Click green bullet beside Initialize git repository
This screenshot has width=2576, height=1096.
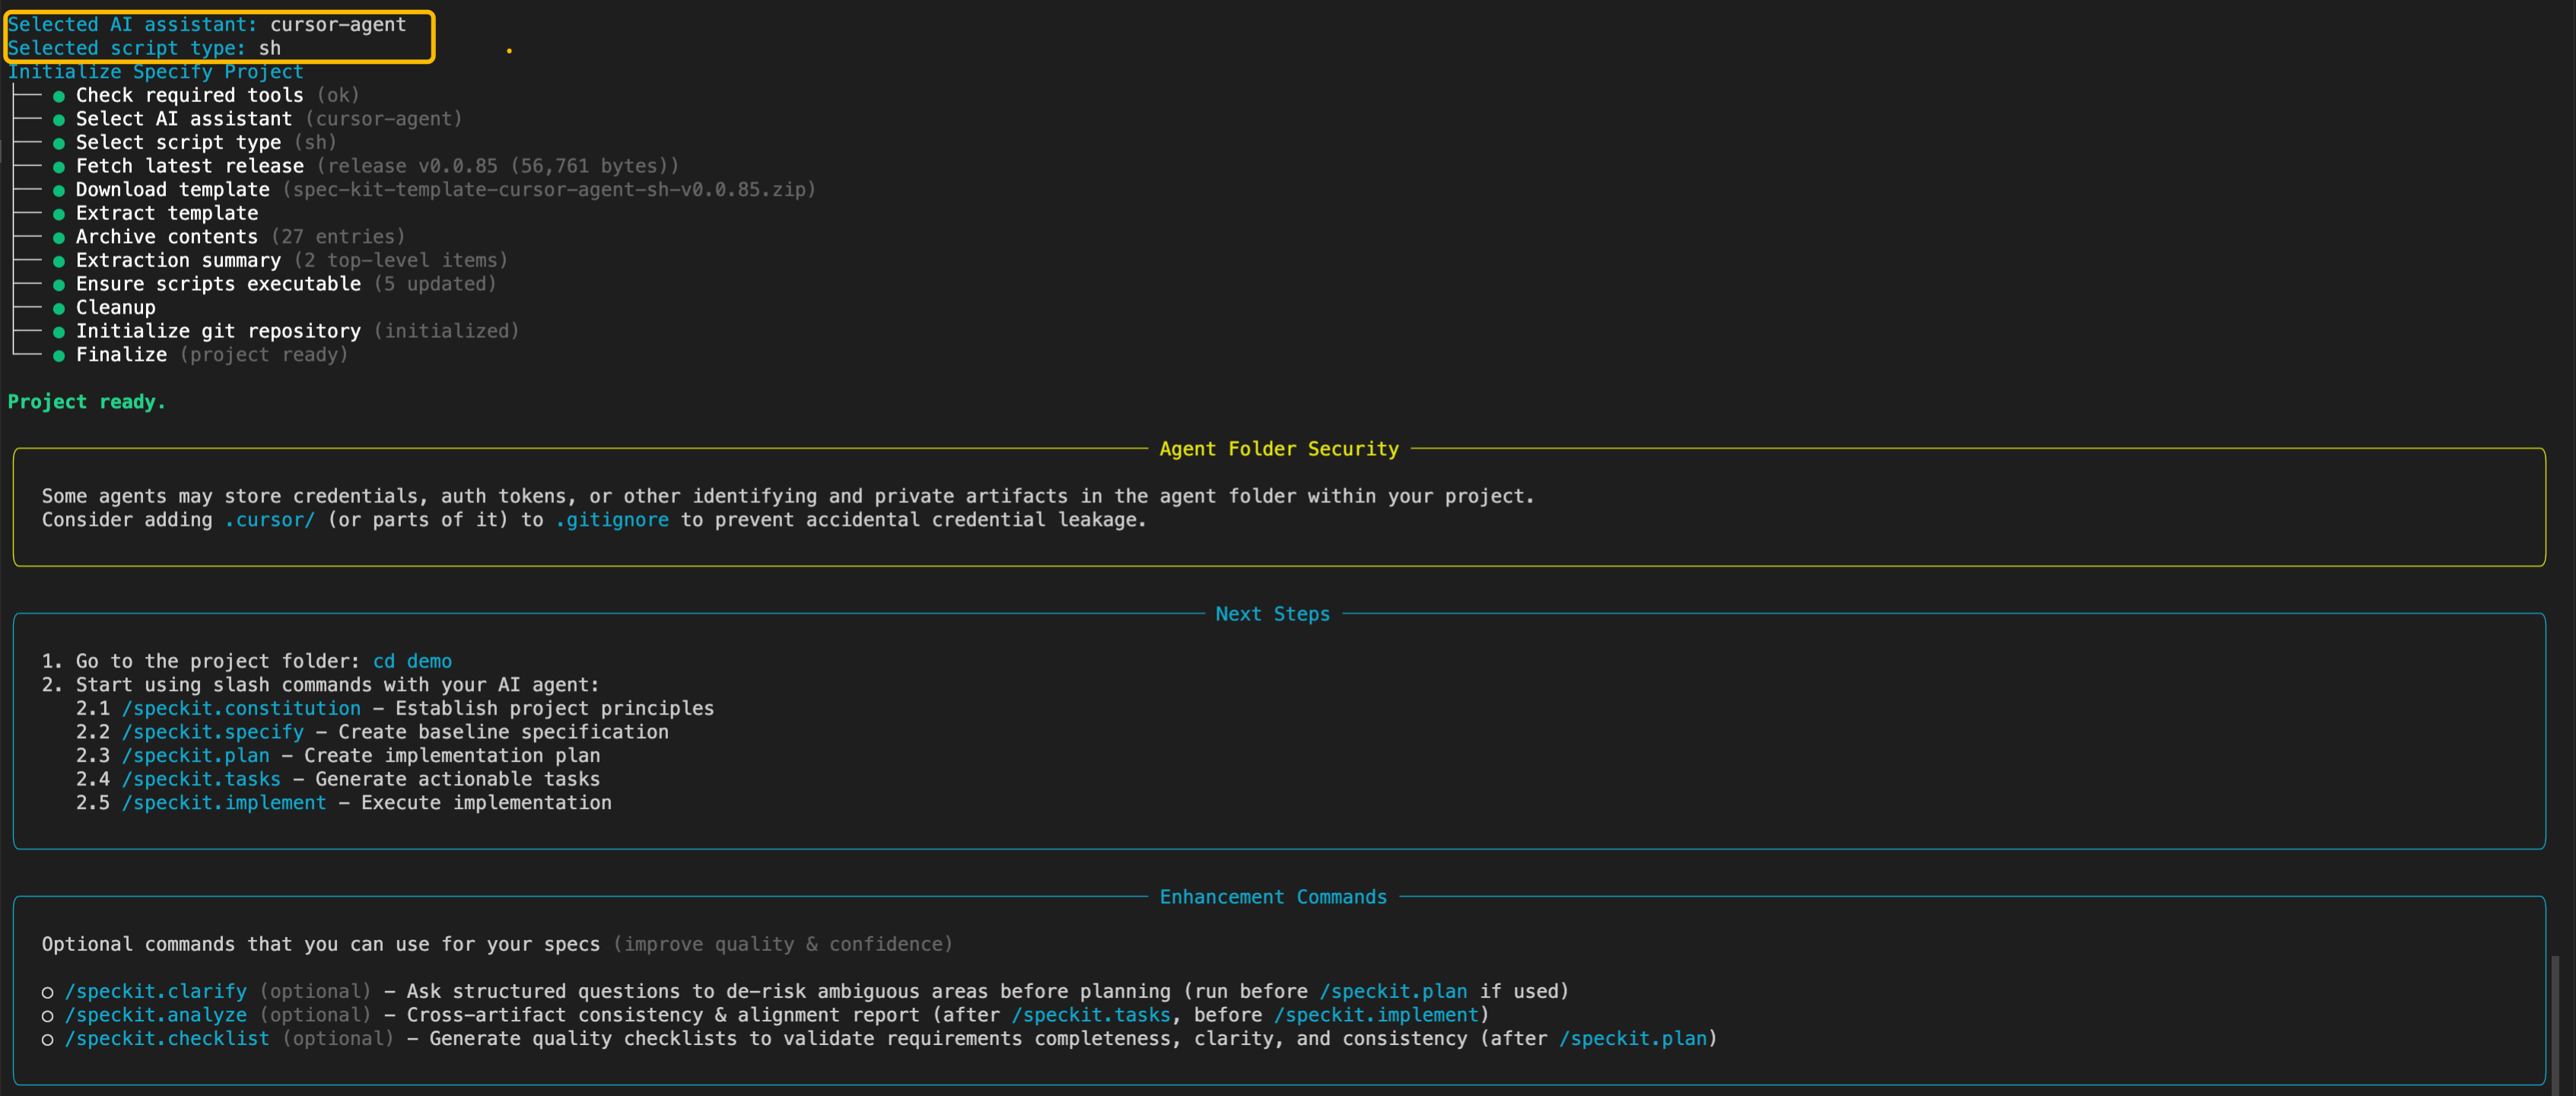pyautogui.click(x=59, y=332)
